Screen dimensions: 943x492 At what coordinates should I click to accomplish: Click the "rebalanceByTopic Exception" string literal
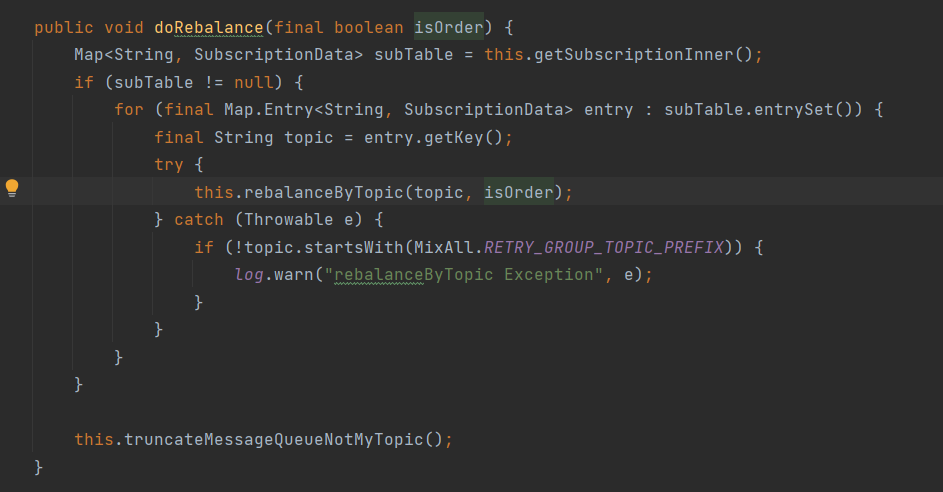468,274
